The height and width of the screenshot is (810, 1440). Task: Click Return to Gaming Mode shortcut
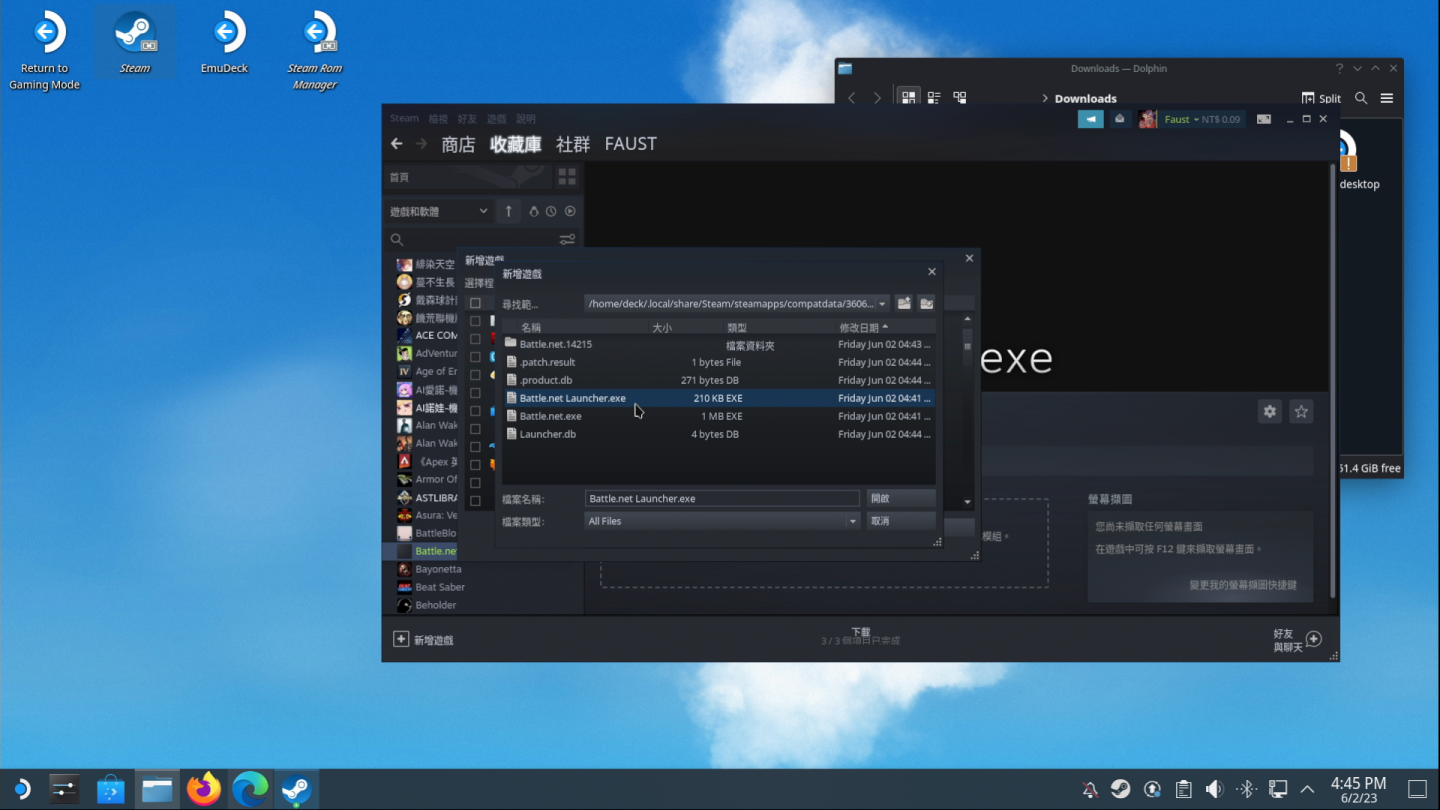[x=44, y=50]
